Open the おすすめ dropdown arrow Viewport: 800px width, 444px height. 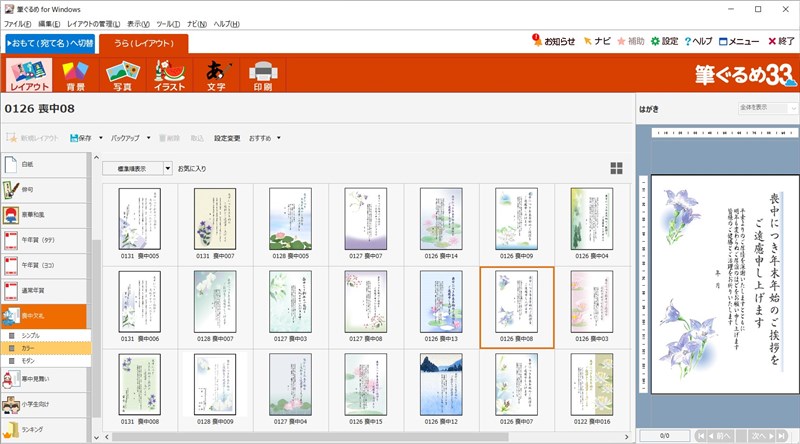tap(279, 138)
